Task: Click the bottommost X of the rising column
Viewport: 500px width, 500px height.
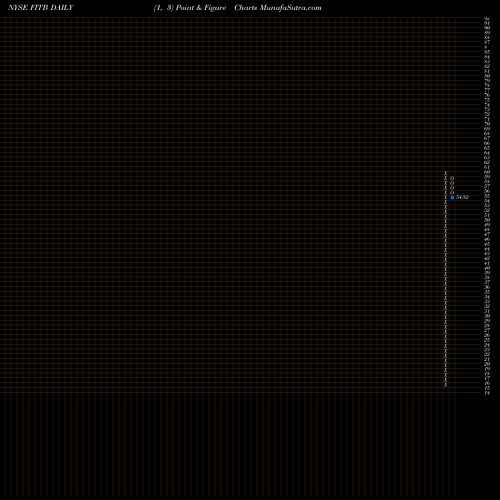Action: pos(446,385)
